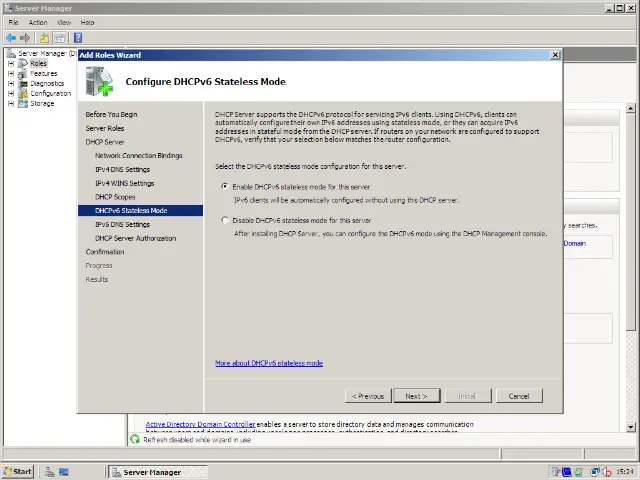
Task: Go to IPv4 DNS Settings step
Action: tap(122, 169)
